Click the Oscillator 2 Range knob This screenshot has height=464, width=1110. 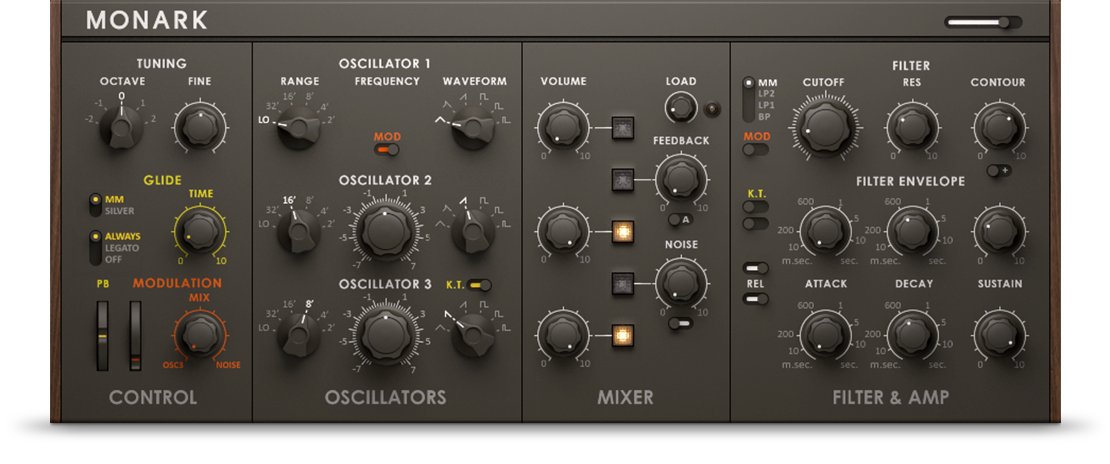(x=298, y=231)
